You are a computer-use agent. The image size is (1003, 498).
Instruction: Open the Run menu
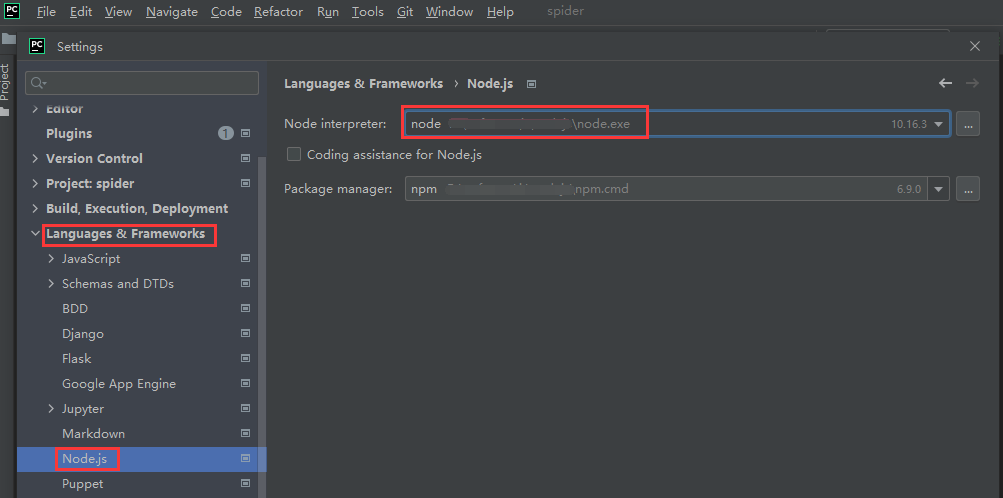pos(328,12)
